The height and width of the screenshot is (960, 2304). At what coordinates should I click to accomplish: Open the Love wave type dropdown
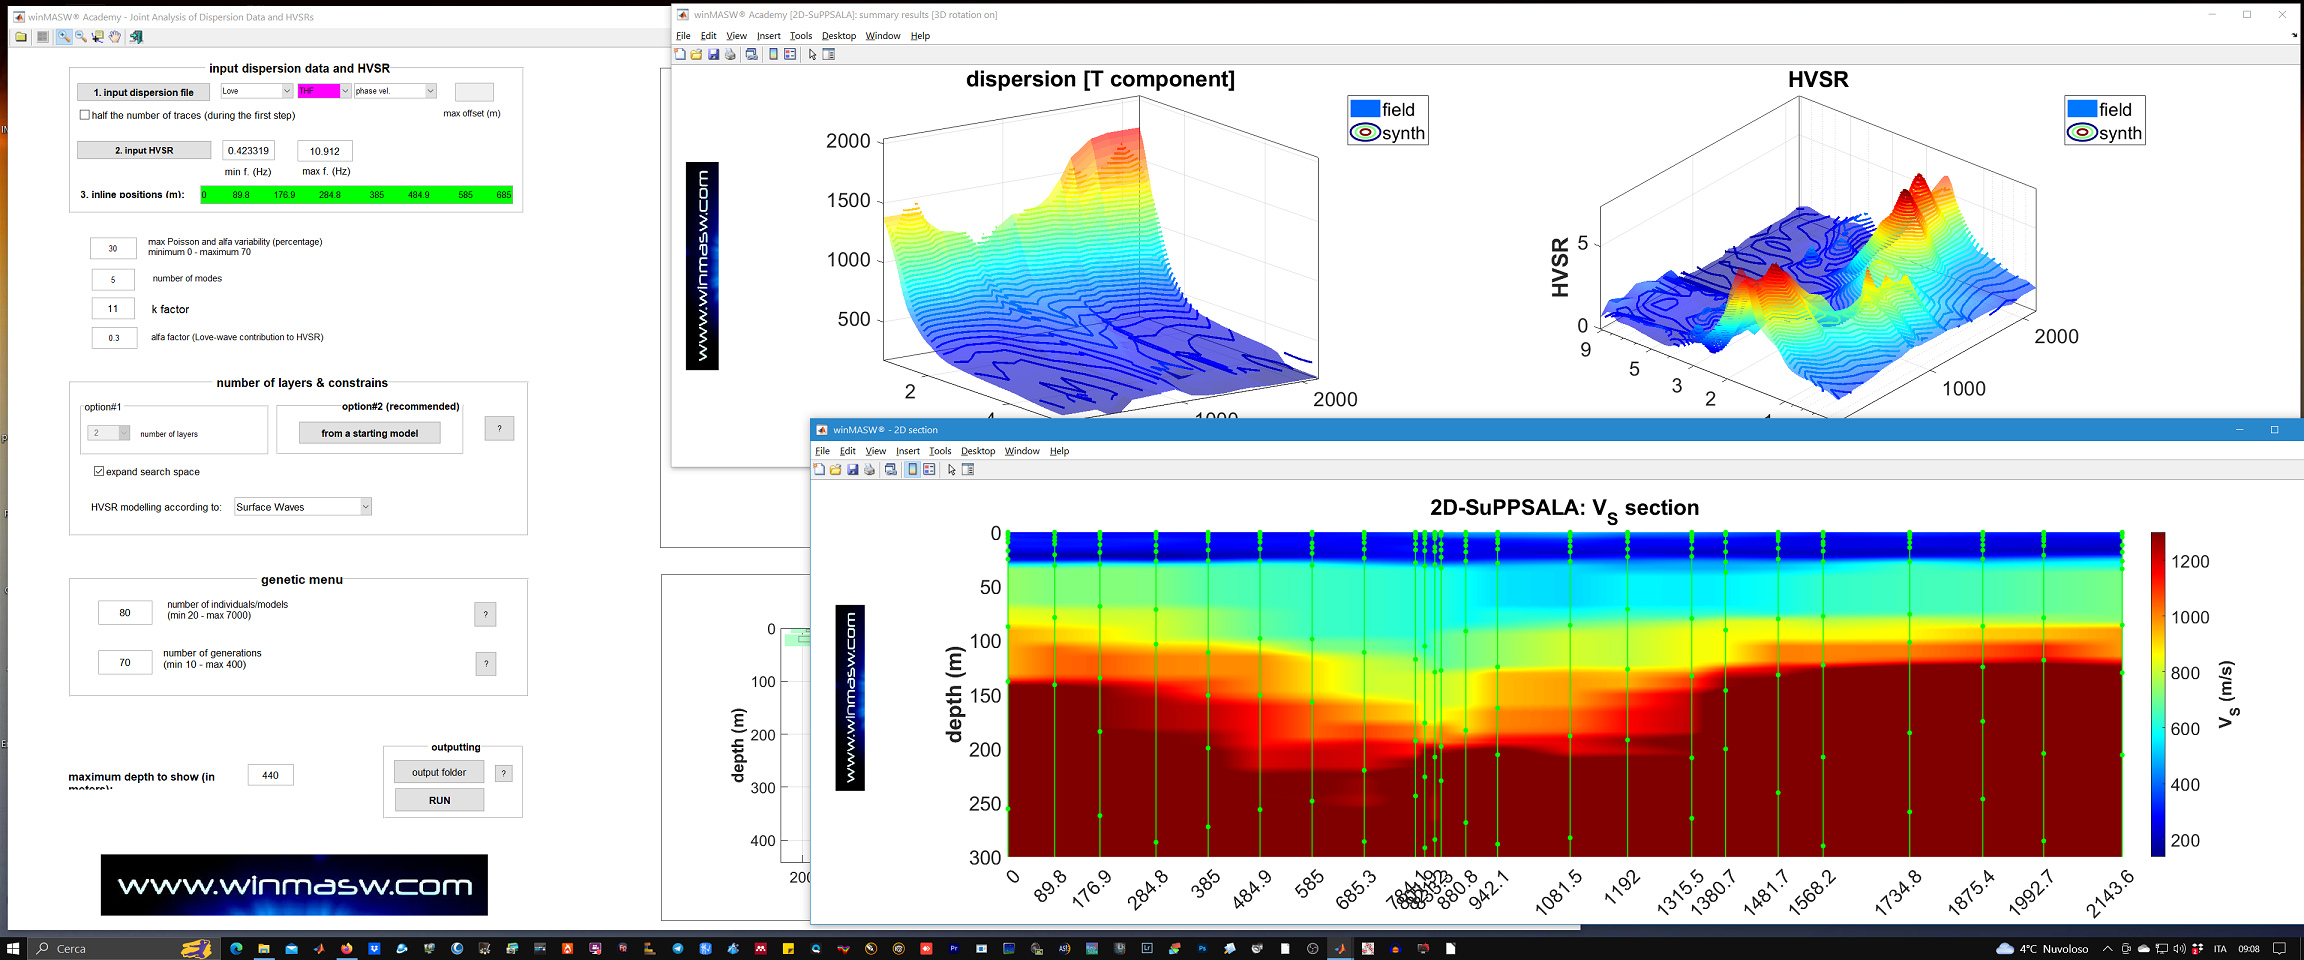point(256,91)
